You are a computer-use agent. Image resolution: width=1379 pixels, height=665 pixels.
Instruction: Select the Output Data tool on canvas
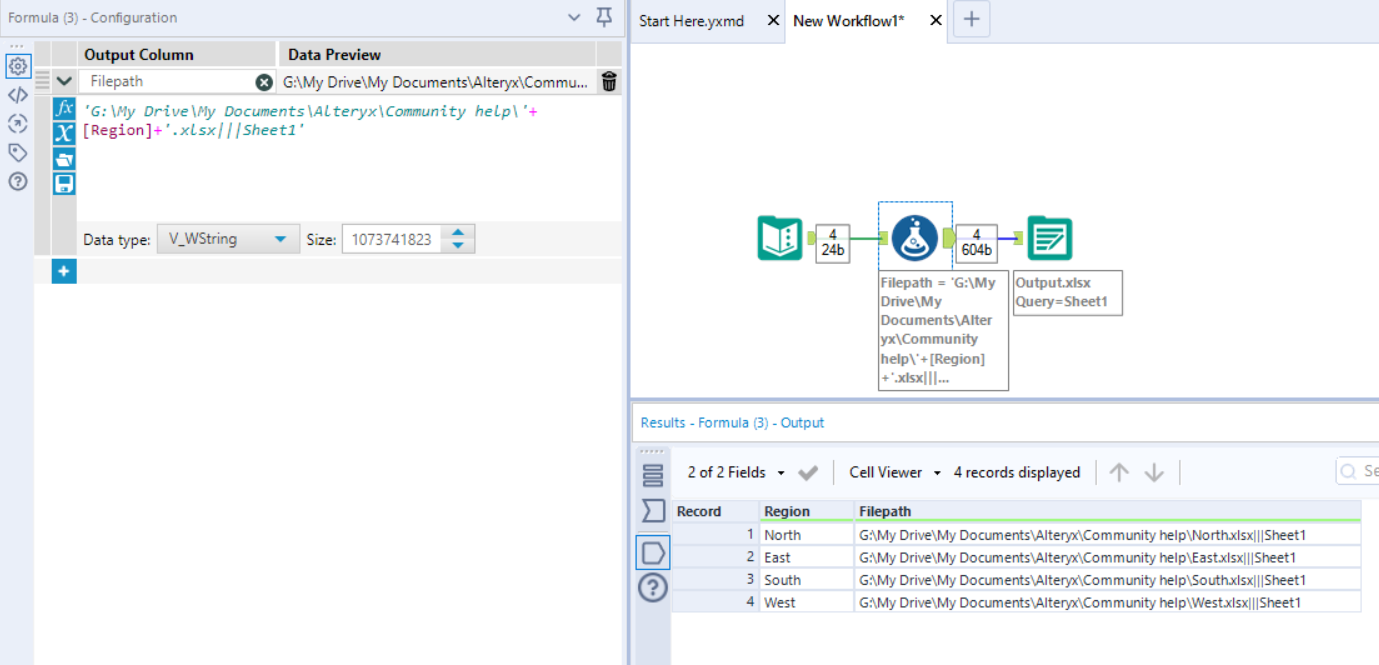tap(1049, 238)
